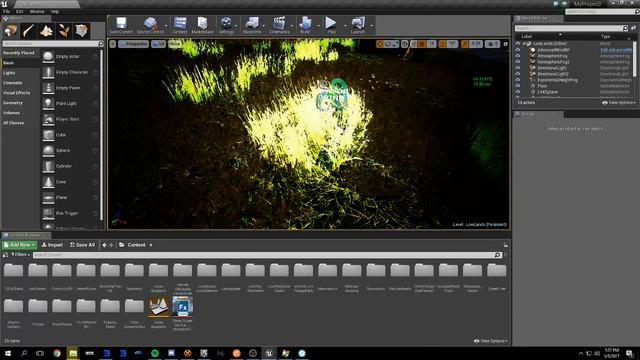Viewport: 640px width, 360px height.
Task: Toggle viewport rotation snapping orange button
Action: [x=442, y=44]
